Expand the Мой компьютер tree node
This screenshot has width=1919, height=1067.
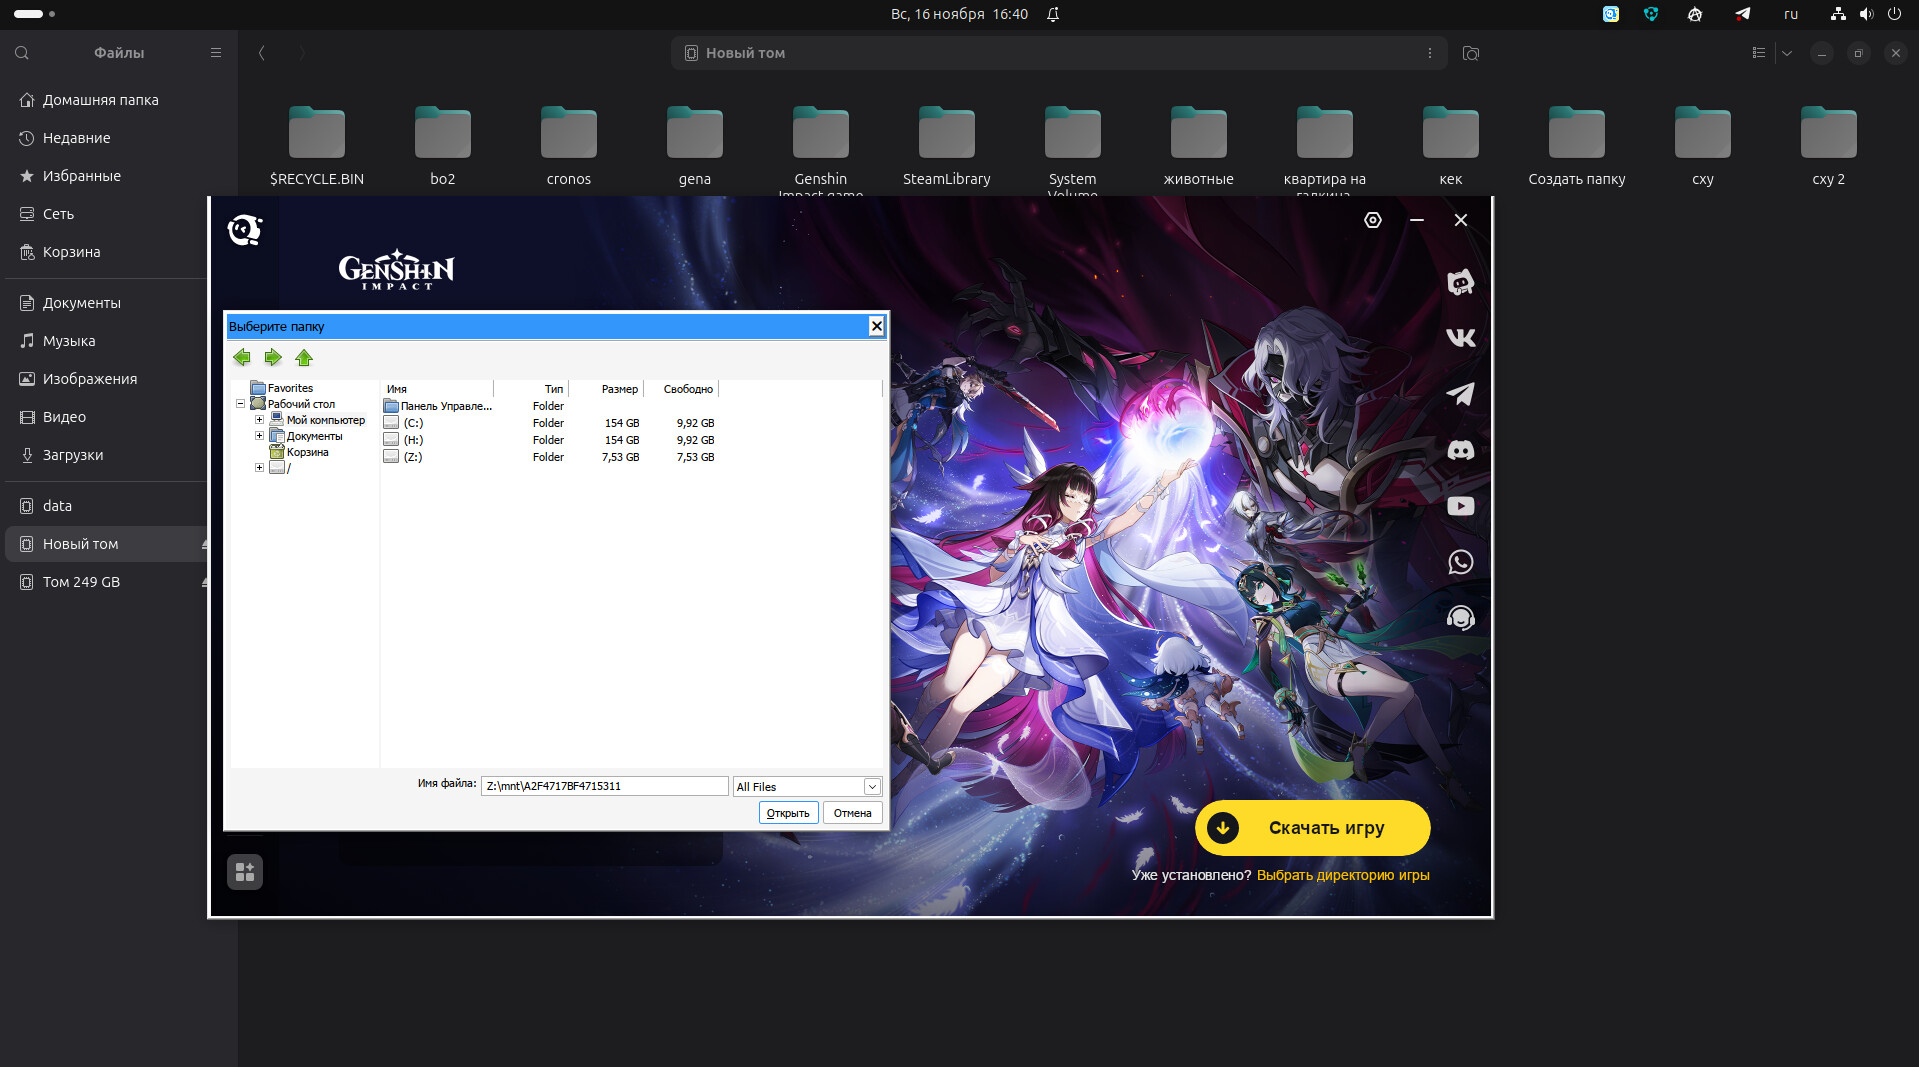[259, 420]
